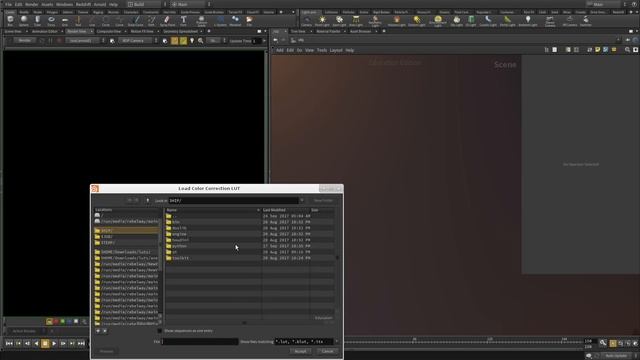Select the L-System shelf tool
640x360 pixels.
coord(220,21)
